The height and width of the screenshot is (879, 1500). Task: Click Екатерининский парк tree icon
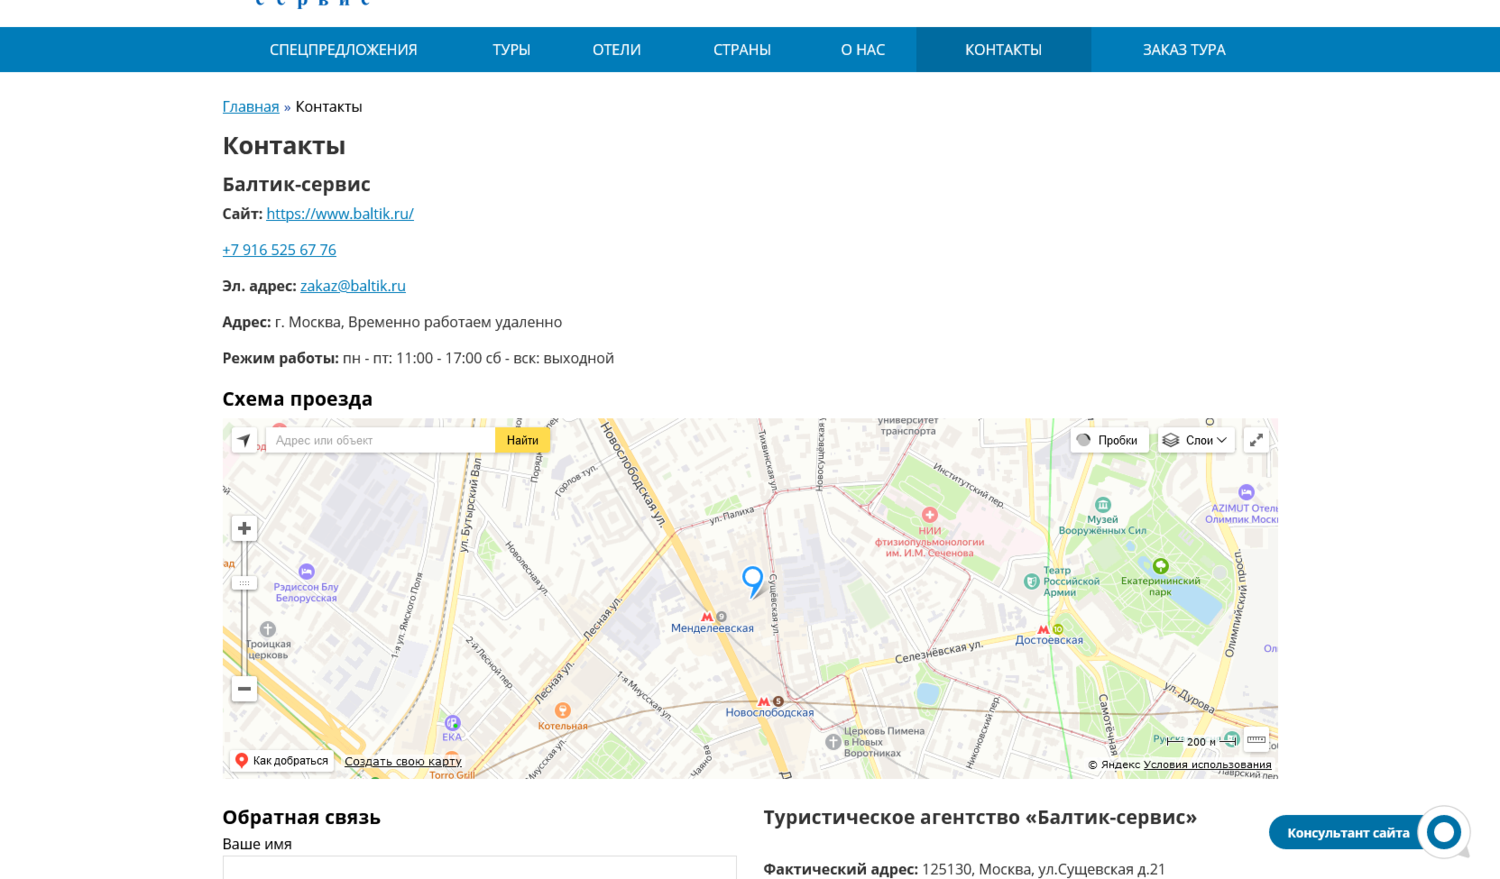point(1160,567)
